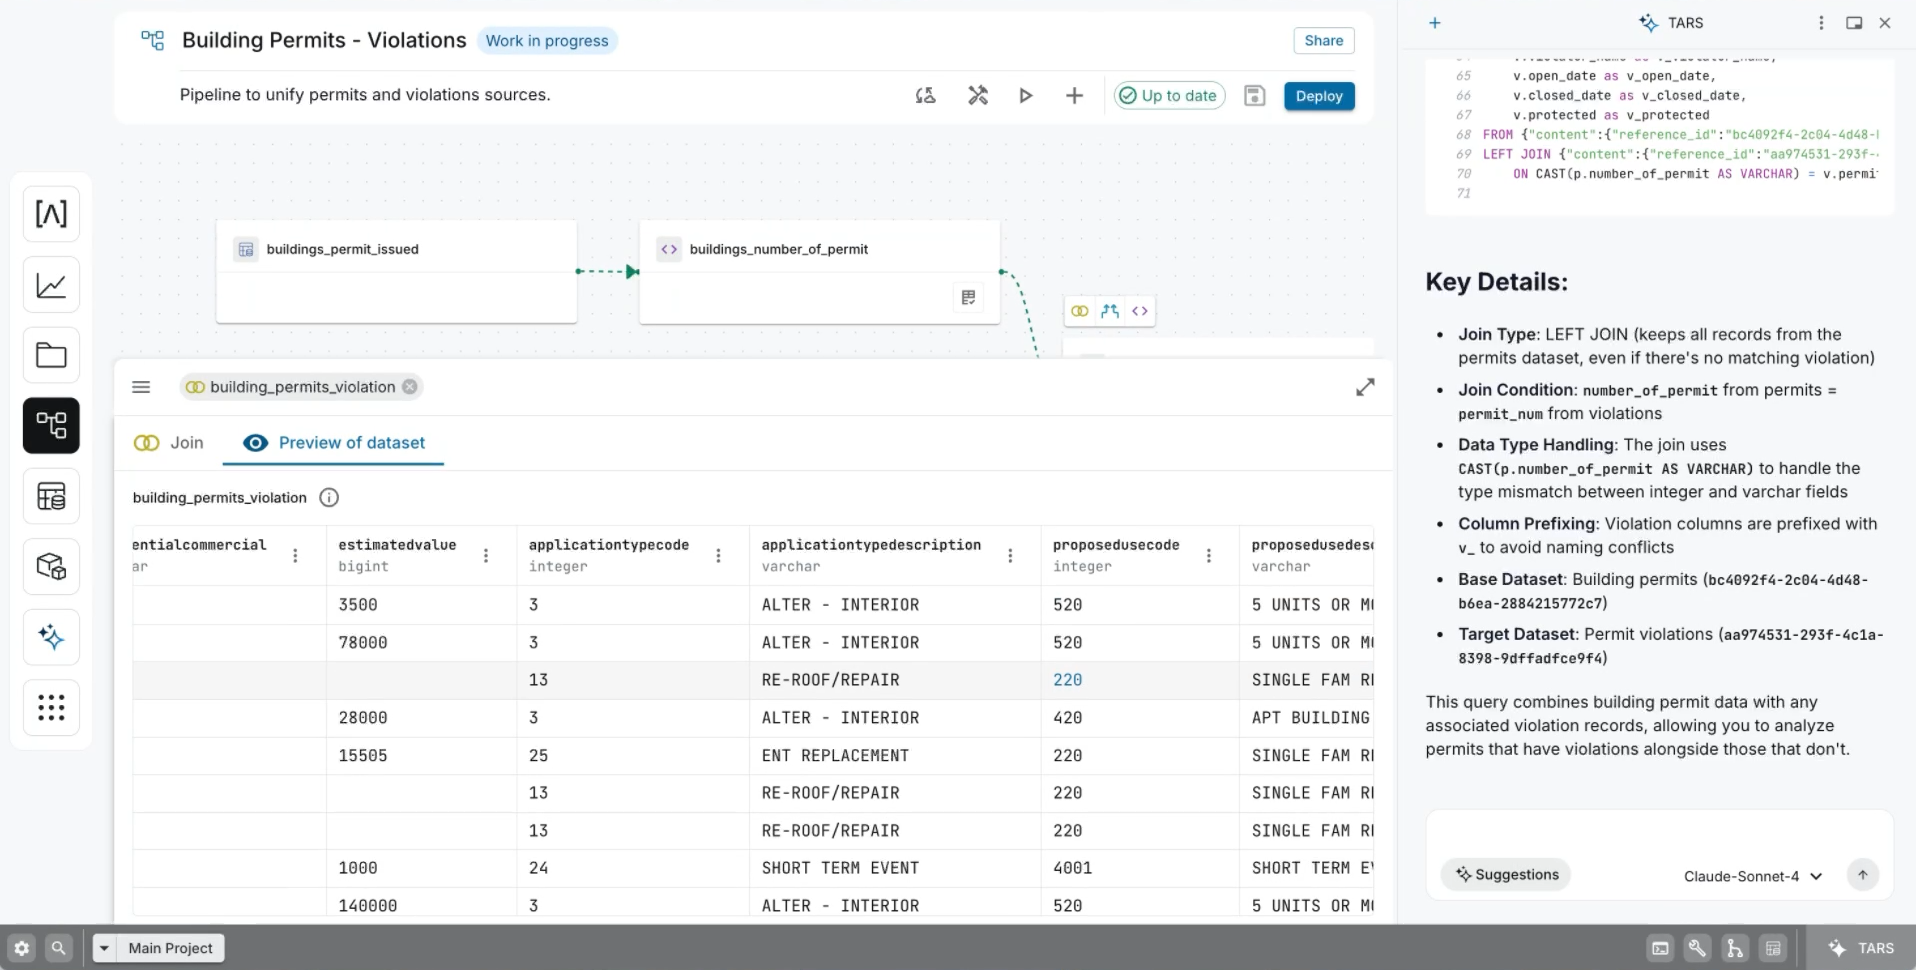
Task: Click the save pipeline icon
Action: [1254, 96]
